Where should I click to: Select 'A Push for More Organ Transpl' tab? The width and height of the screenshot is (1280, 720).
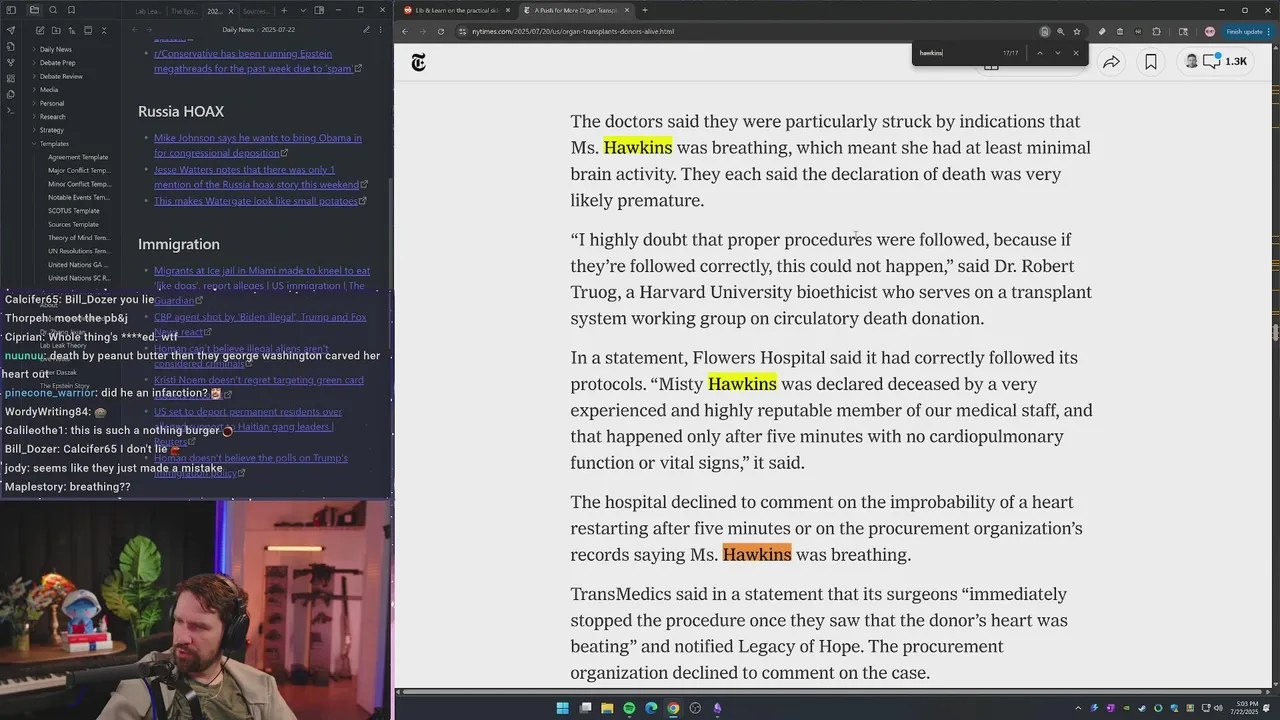click(x=577, y=10)
